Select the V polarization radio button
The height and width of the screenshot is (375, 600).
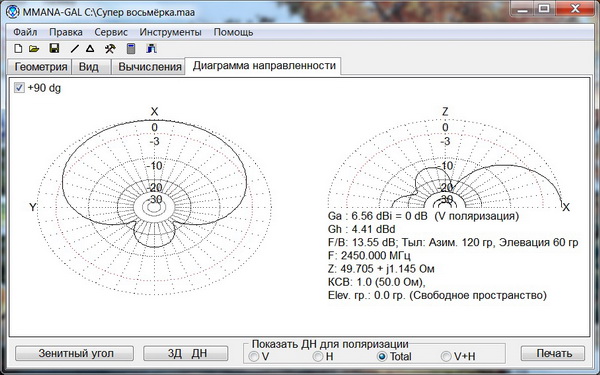click(253, 357)
